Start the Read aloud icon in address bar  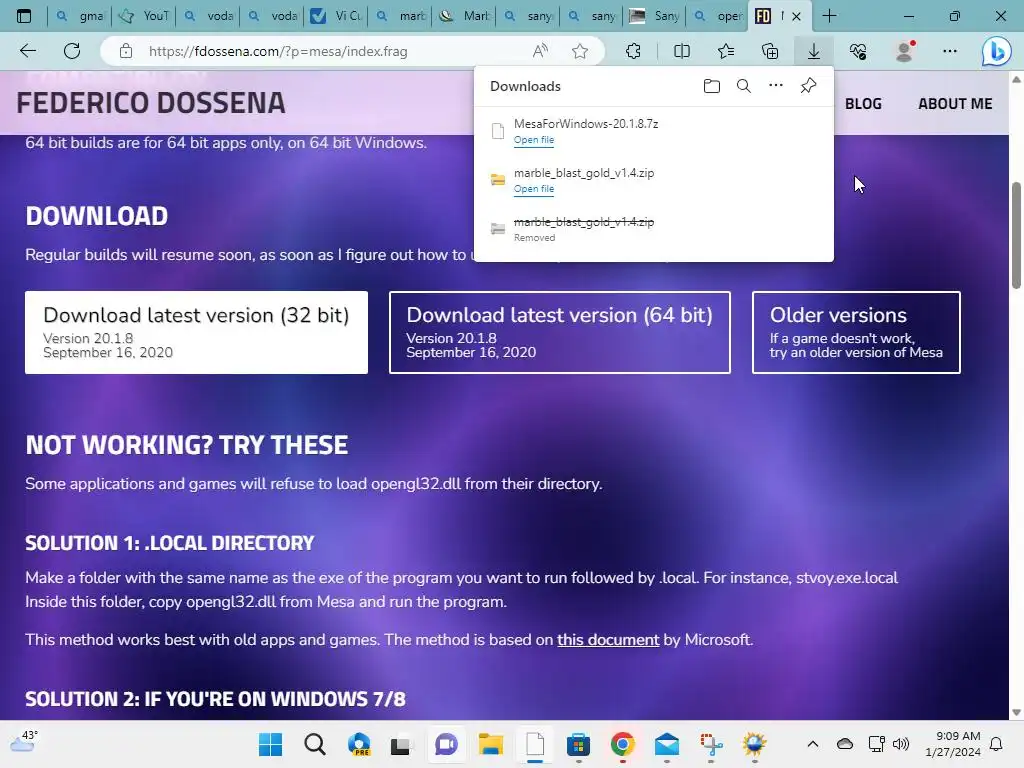[x=540, y=51]
